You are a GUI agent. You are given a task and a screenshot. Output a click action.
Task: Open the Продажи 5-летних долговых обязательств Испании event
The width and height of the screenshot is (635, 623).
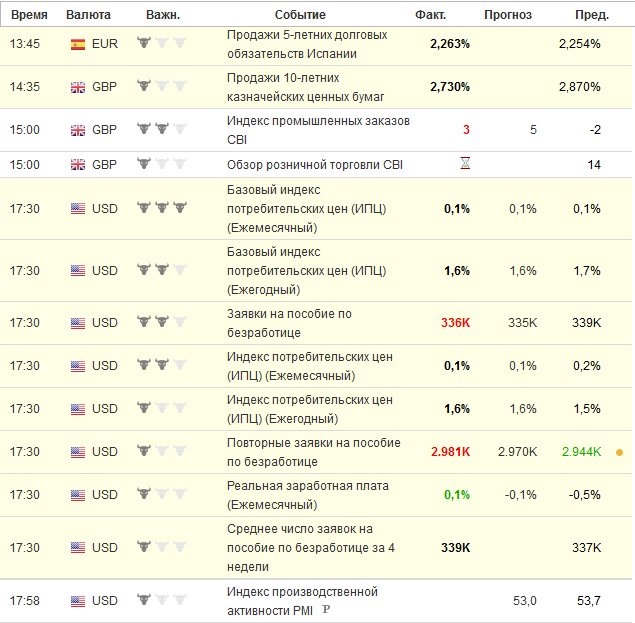(307, 44)
